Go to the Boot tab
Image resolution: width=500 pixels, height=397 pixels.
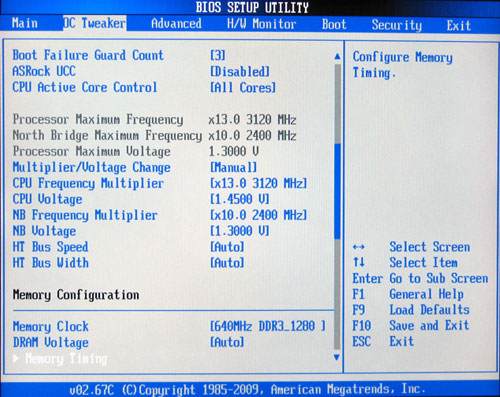(x=334, y=25)
